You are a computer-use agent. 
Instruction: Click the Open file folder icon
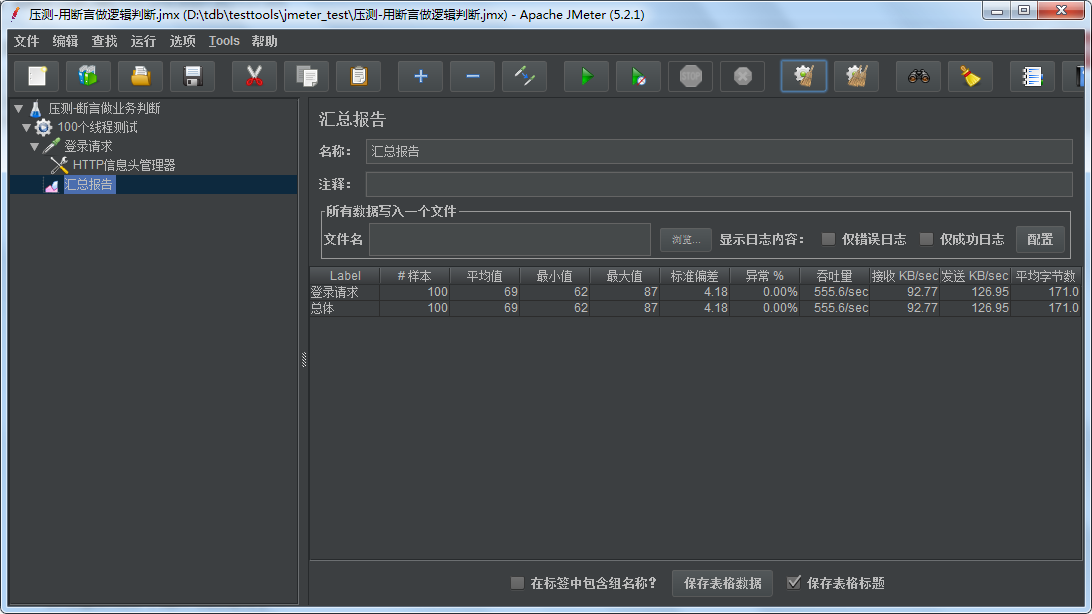coord(141,76)
